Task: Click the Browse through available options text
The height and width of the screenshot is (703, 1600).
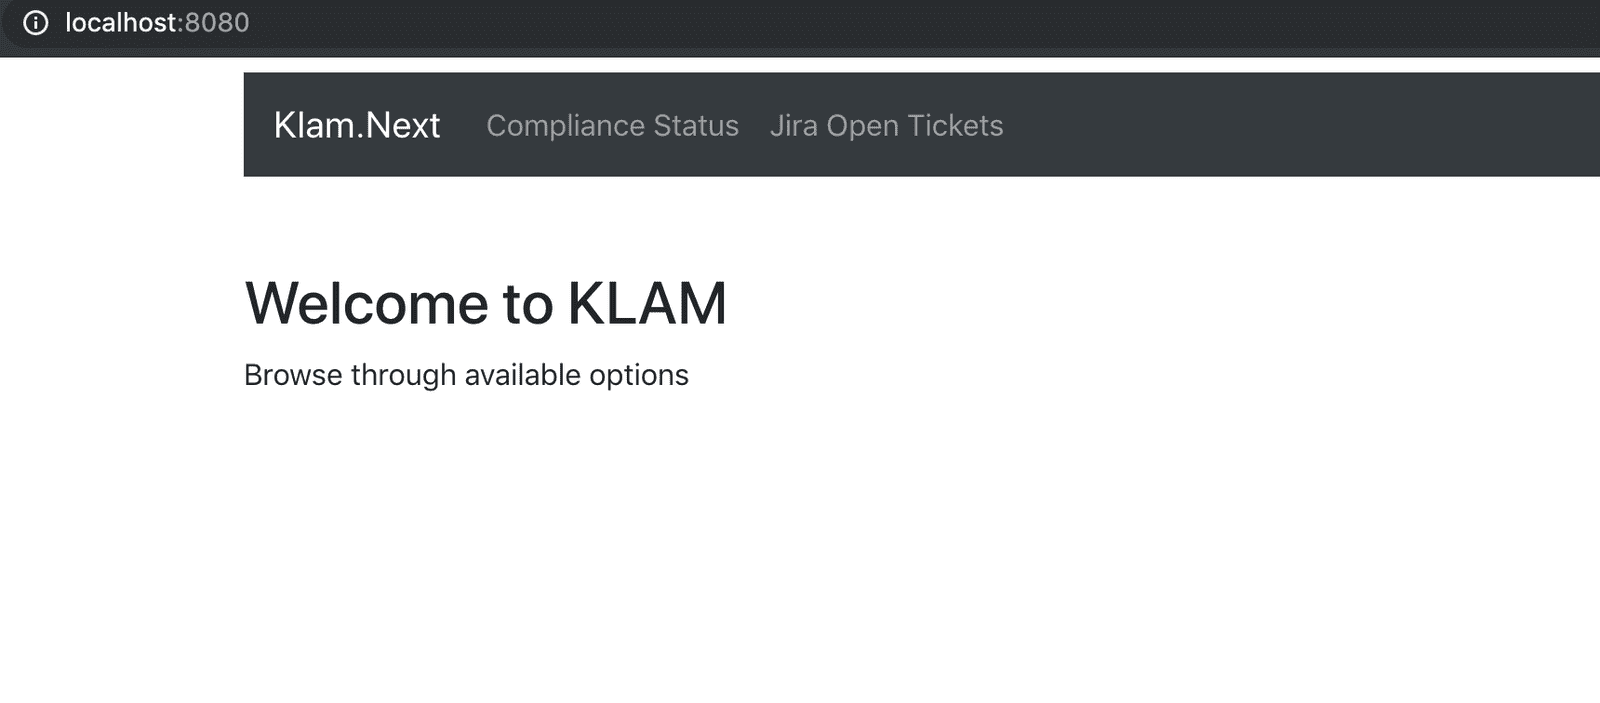Action: (x=466, y=375)
